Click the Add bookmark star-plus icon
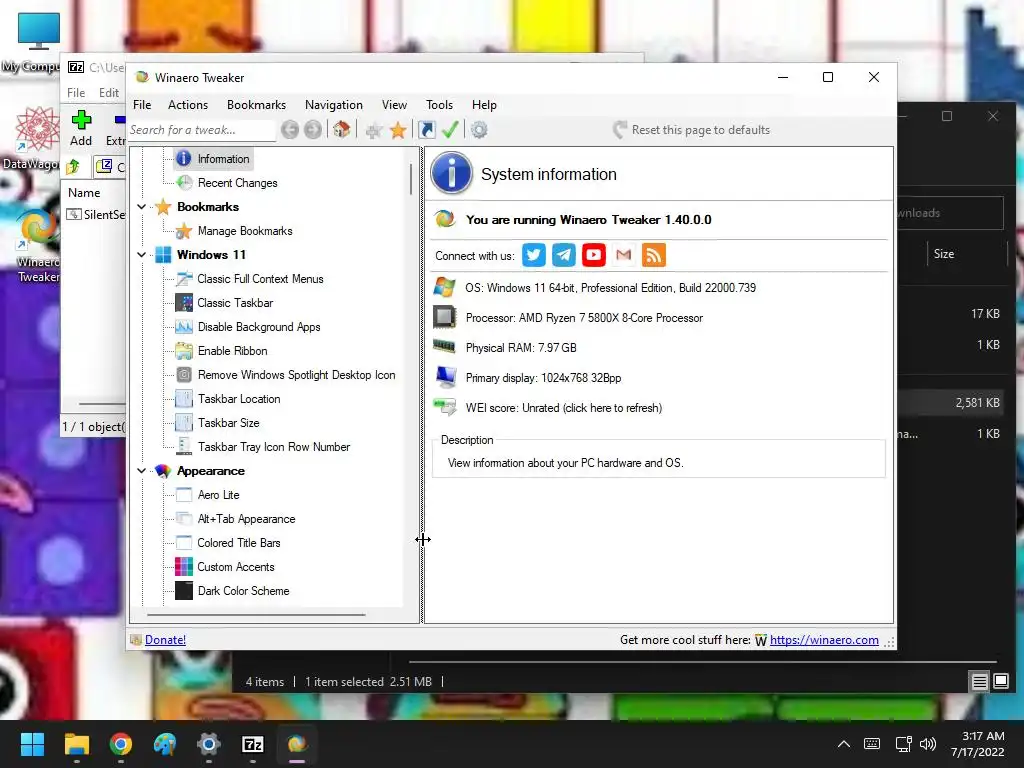Image resolution: width=1024 pixels, height=768 pixels. coord(374,131)
